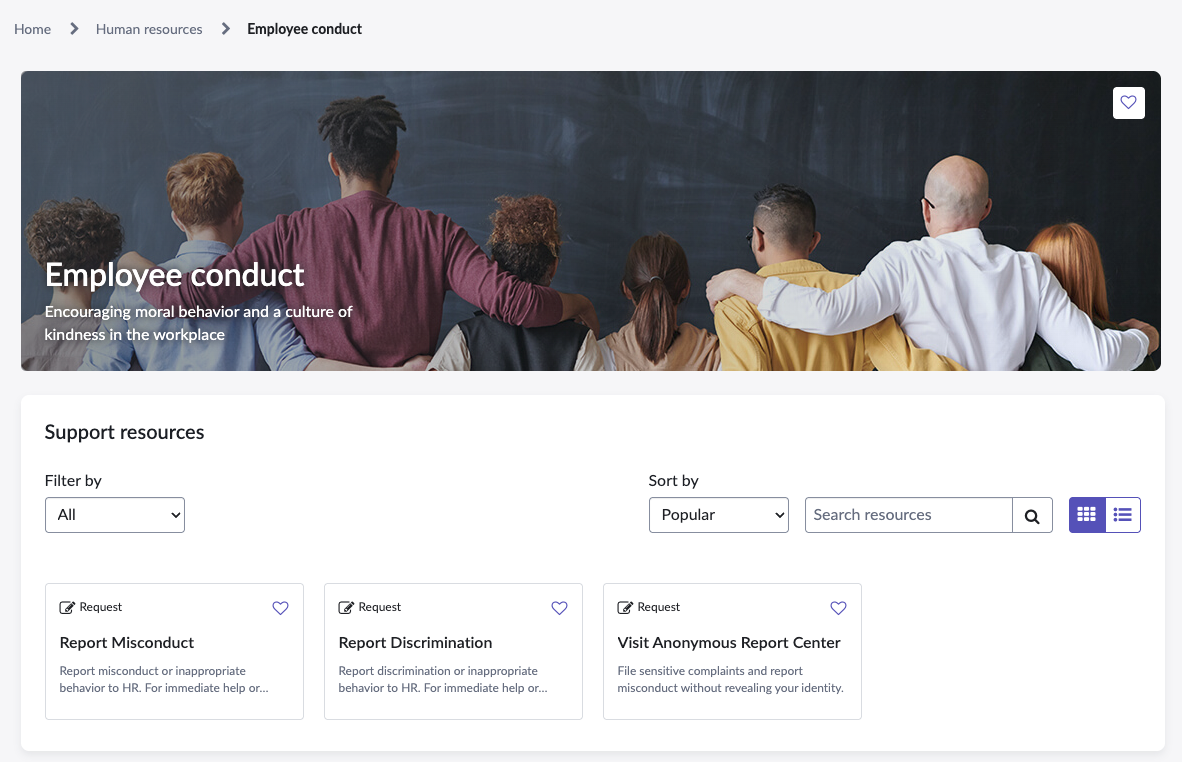1182x762 pixels.
Task: Go to Human resources breadcrumb
Action: tap(149, 29)
